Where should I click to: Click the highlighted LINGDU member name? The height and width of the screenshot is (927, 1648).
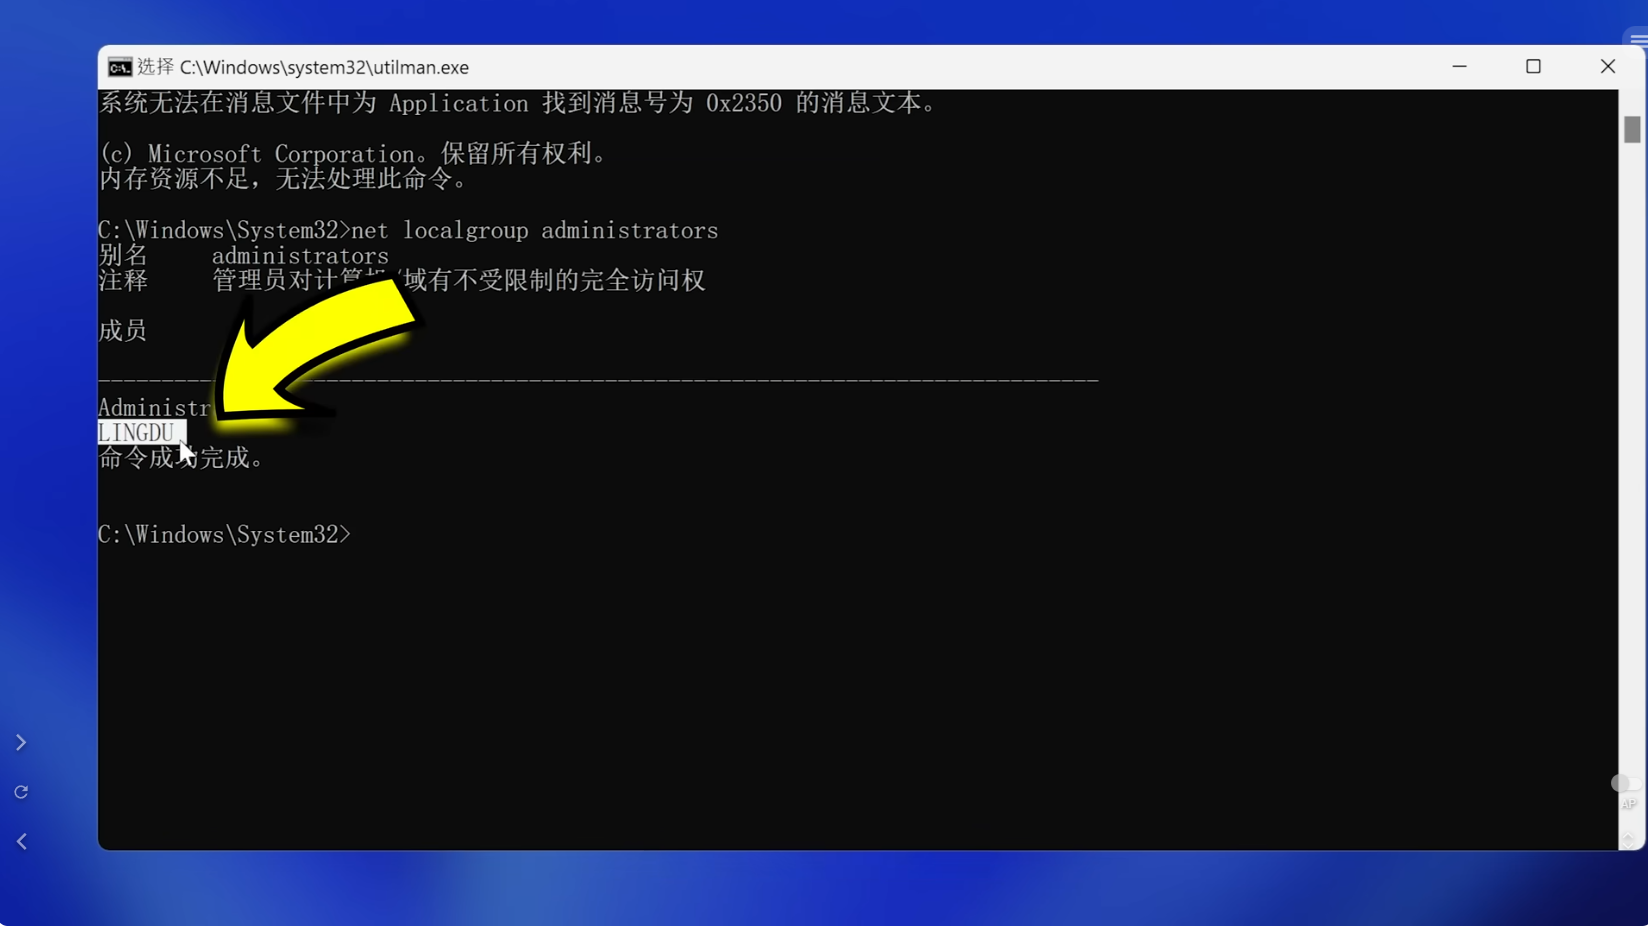pyautogui.click(x=138, y=433)
